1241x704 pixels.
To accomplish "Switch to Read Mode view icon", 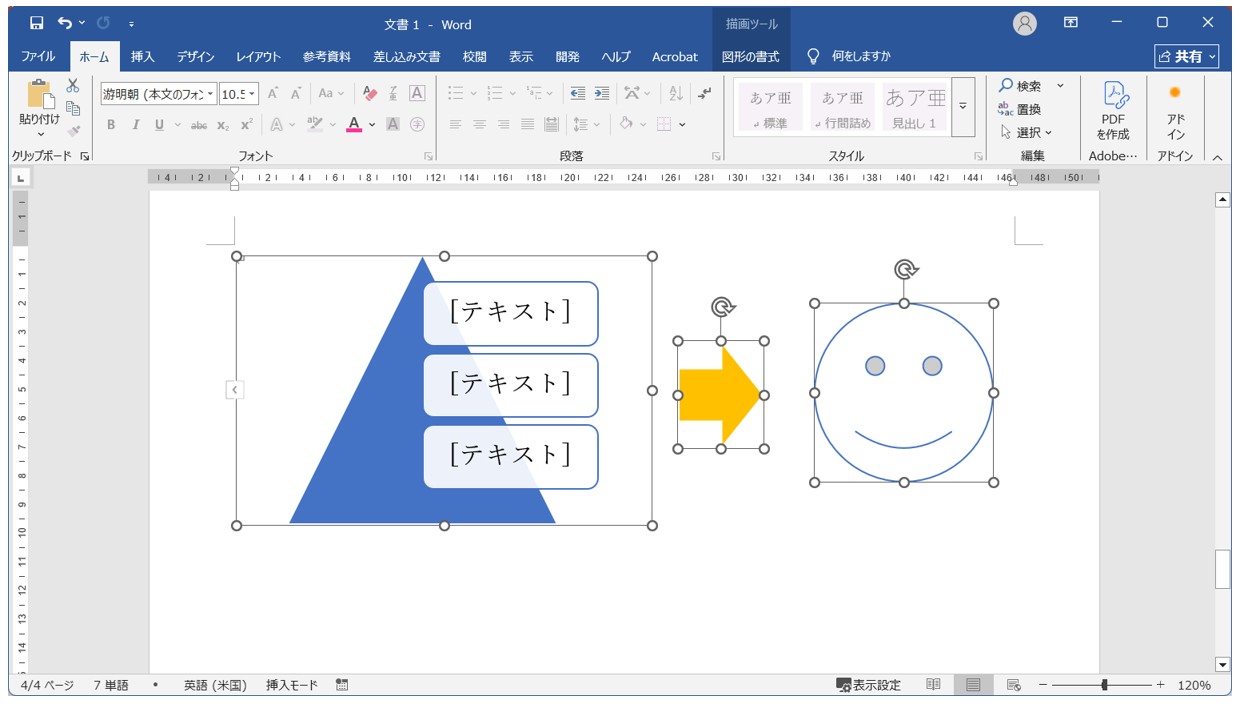I will coord(933,685).
